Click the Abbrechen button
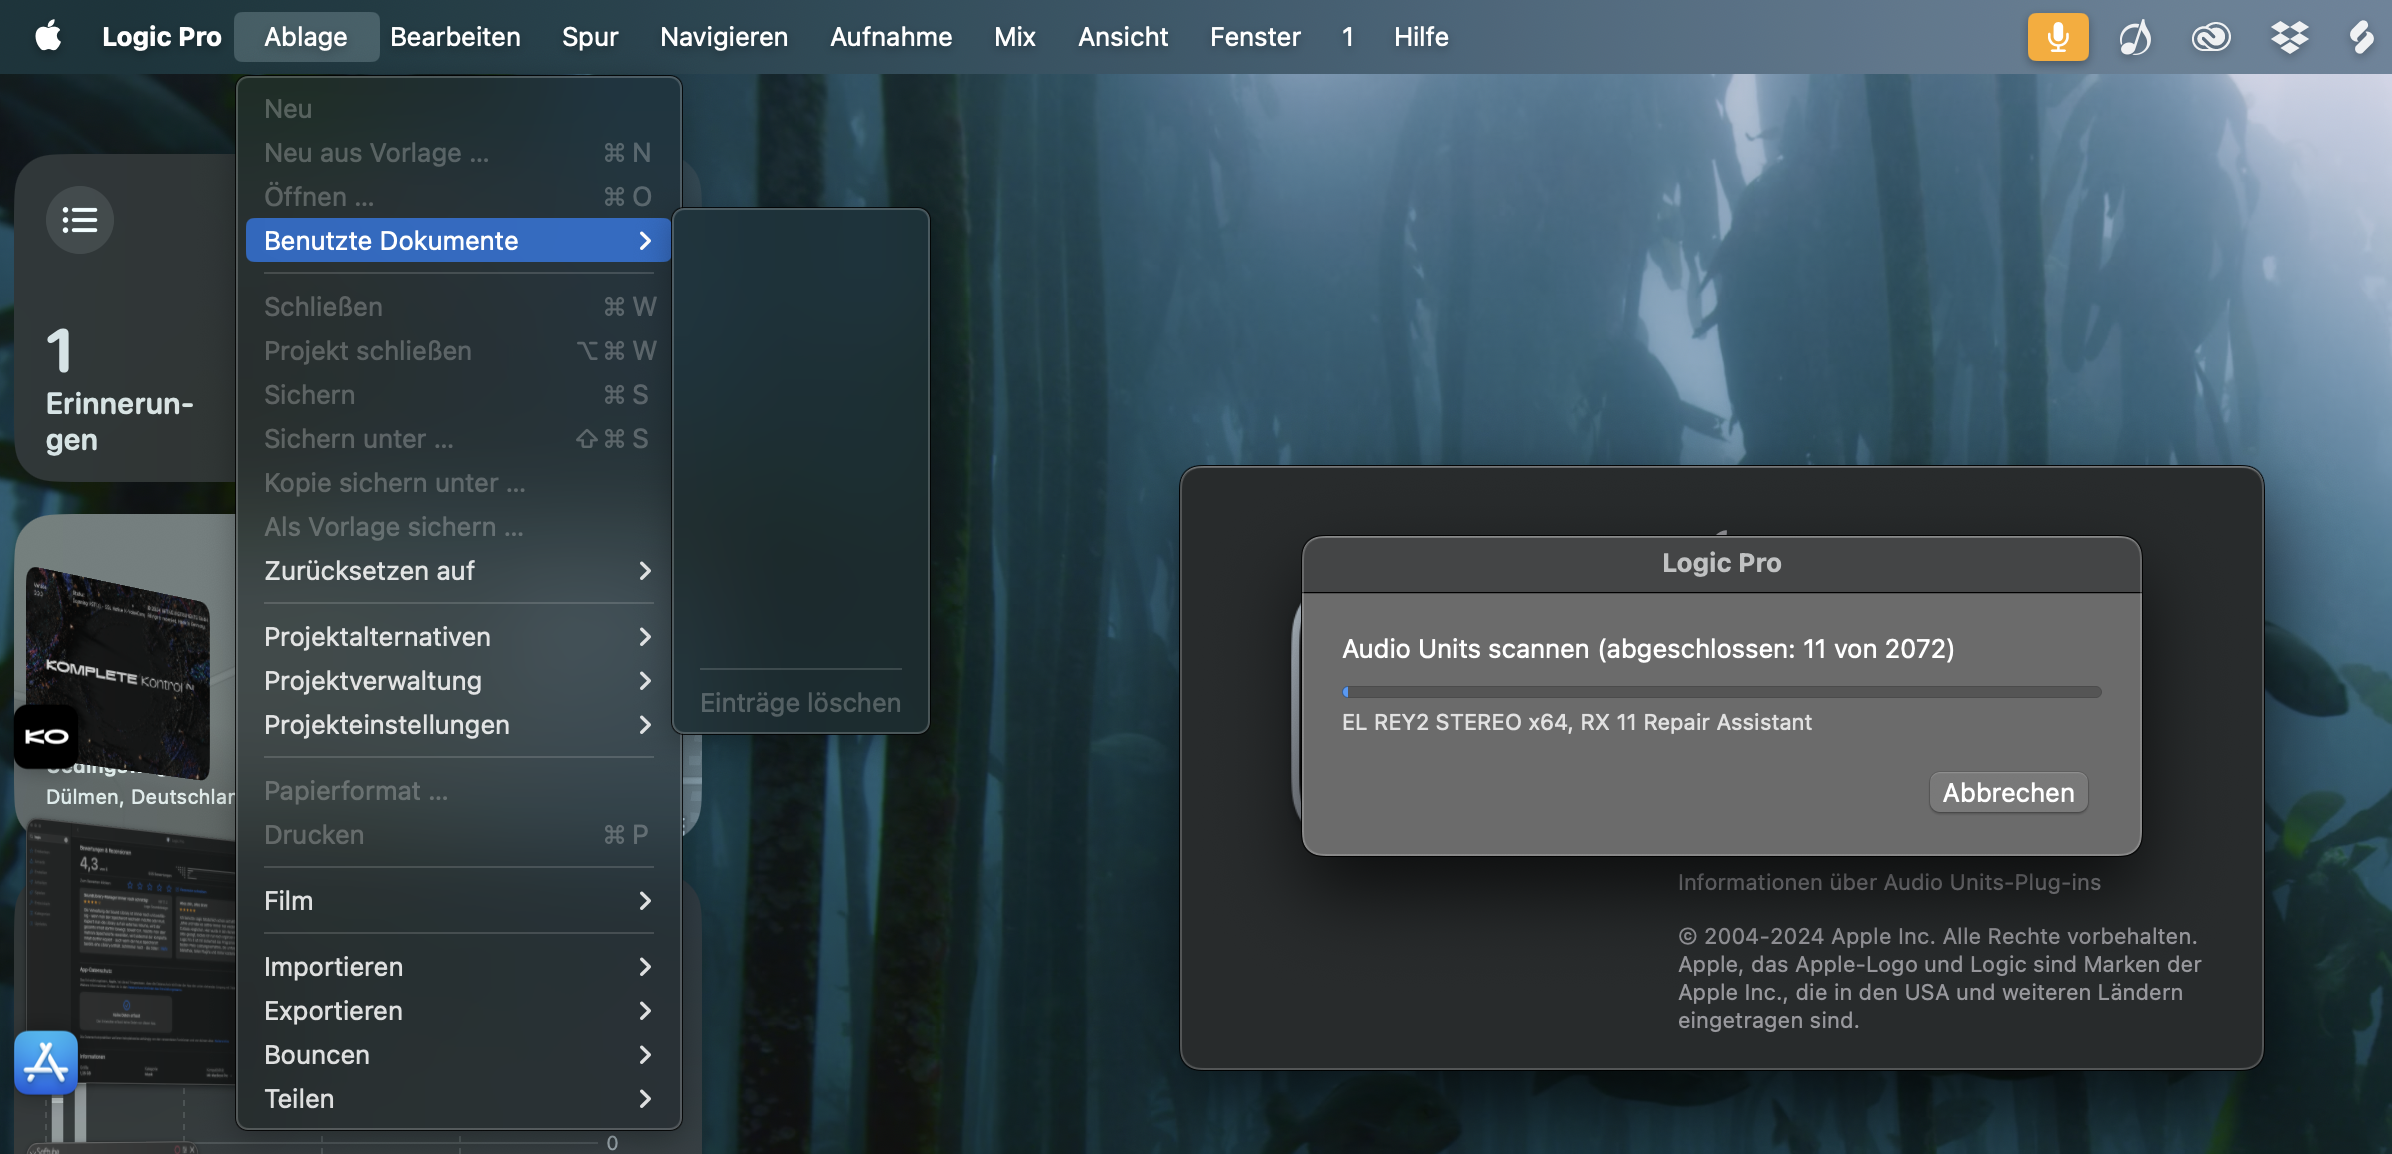The height and width of the screenshot is (1154, 2392). coord(2007,793)
